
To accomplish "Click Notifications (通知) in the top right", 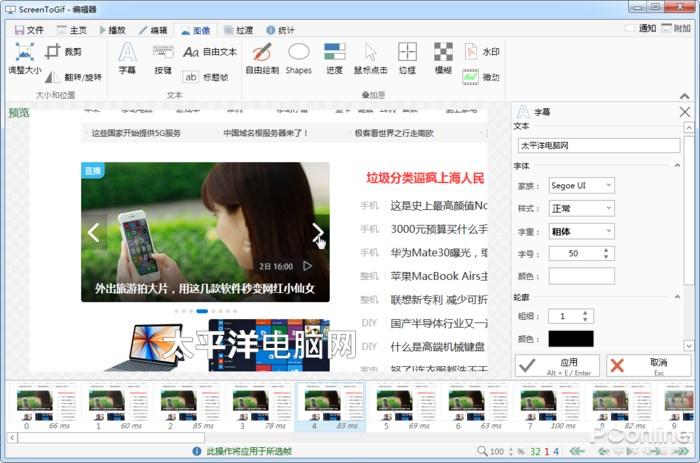I will coord(641,29).
